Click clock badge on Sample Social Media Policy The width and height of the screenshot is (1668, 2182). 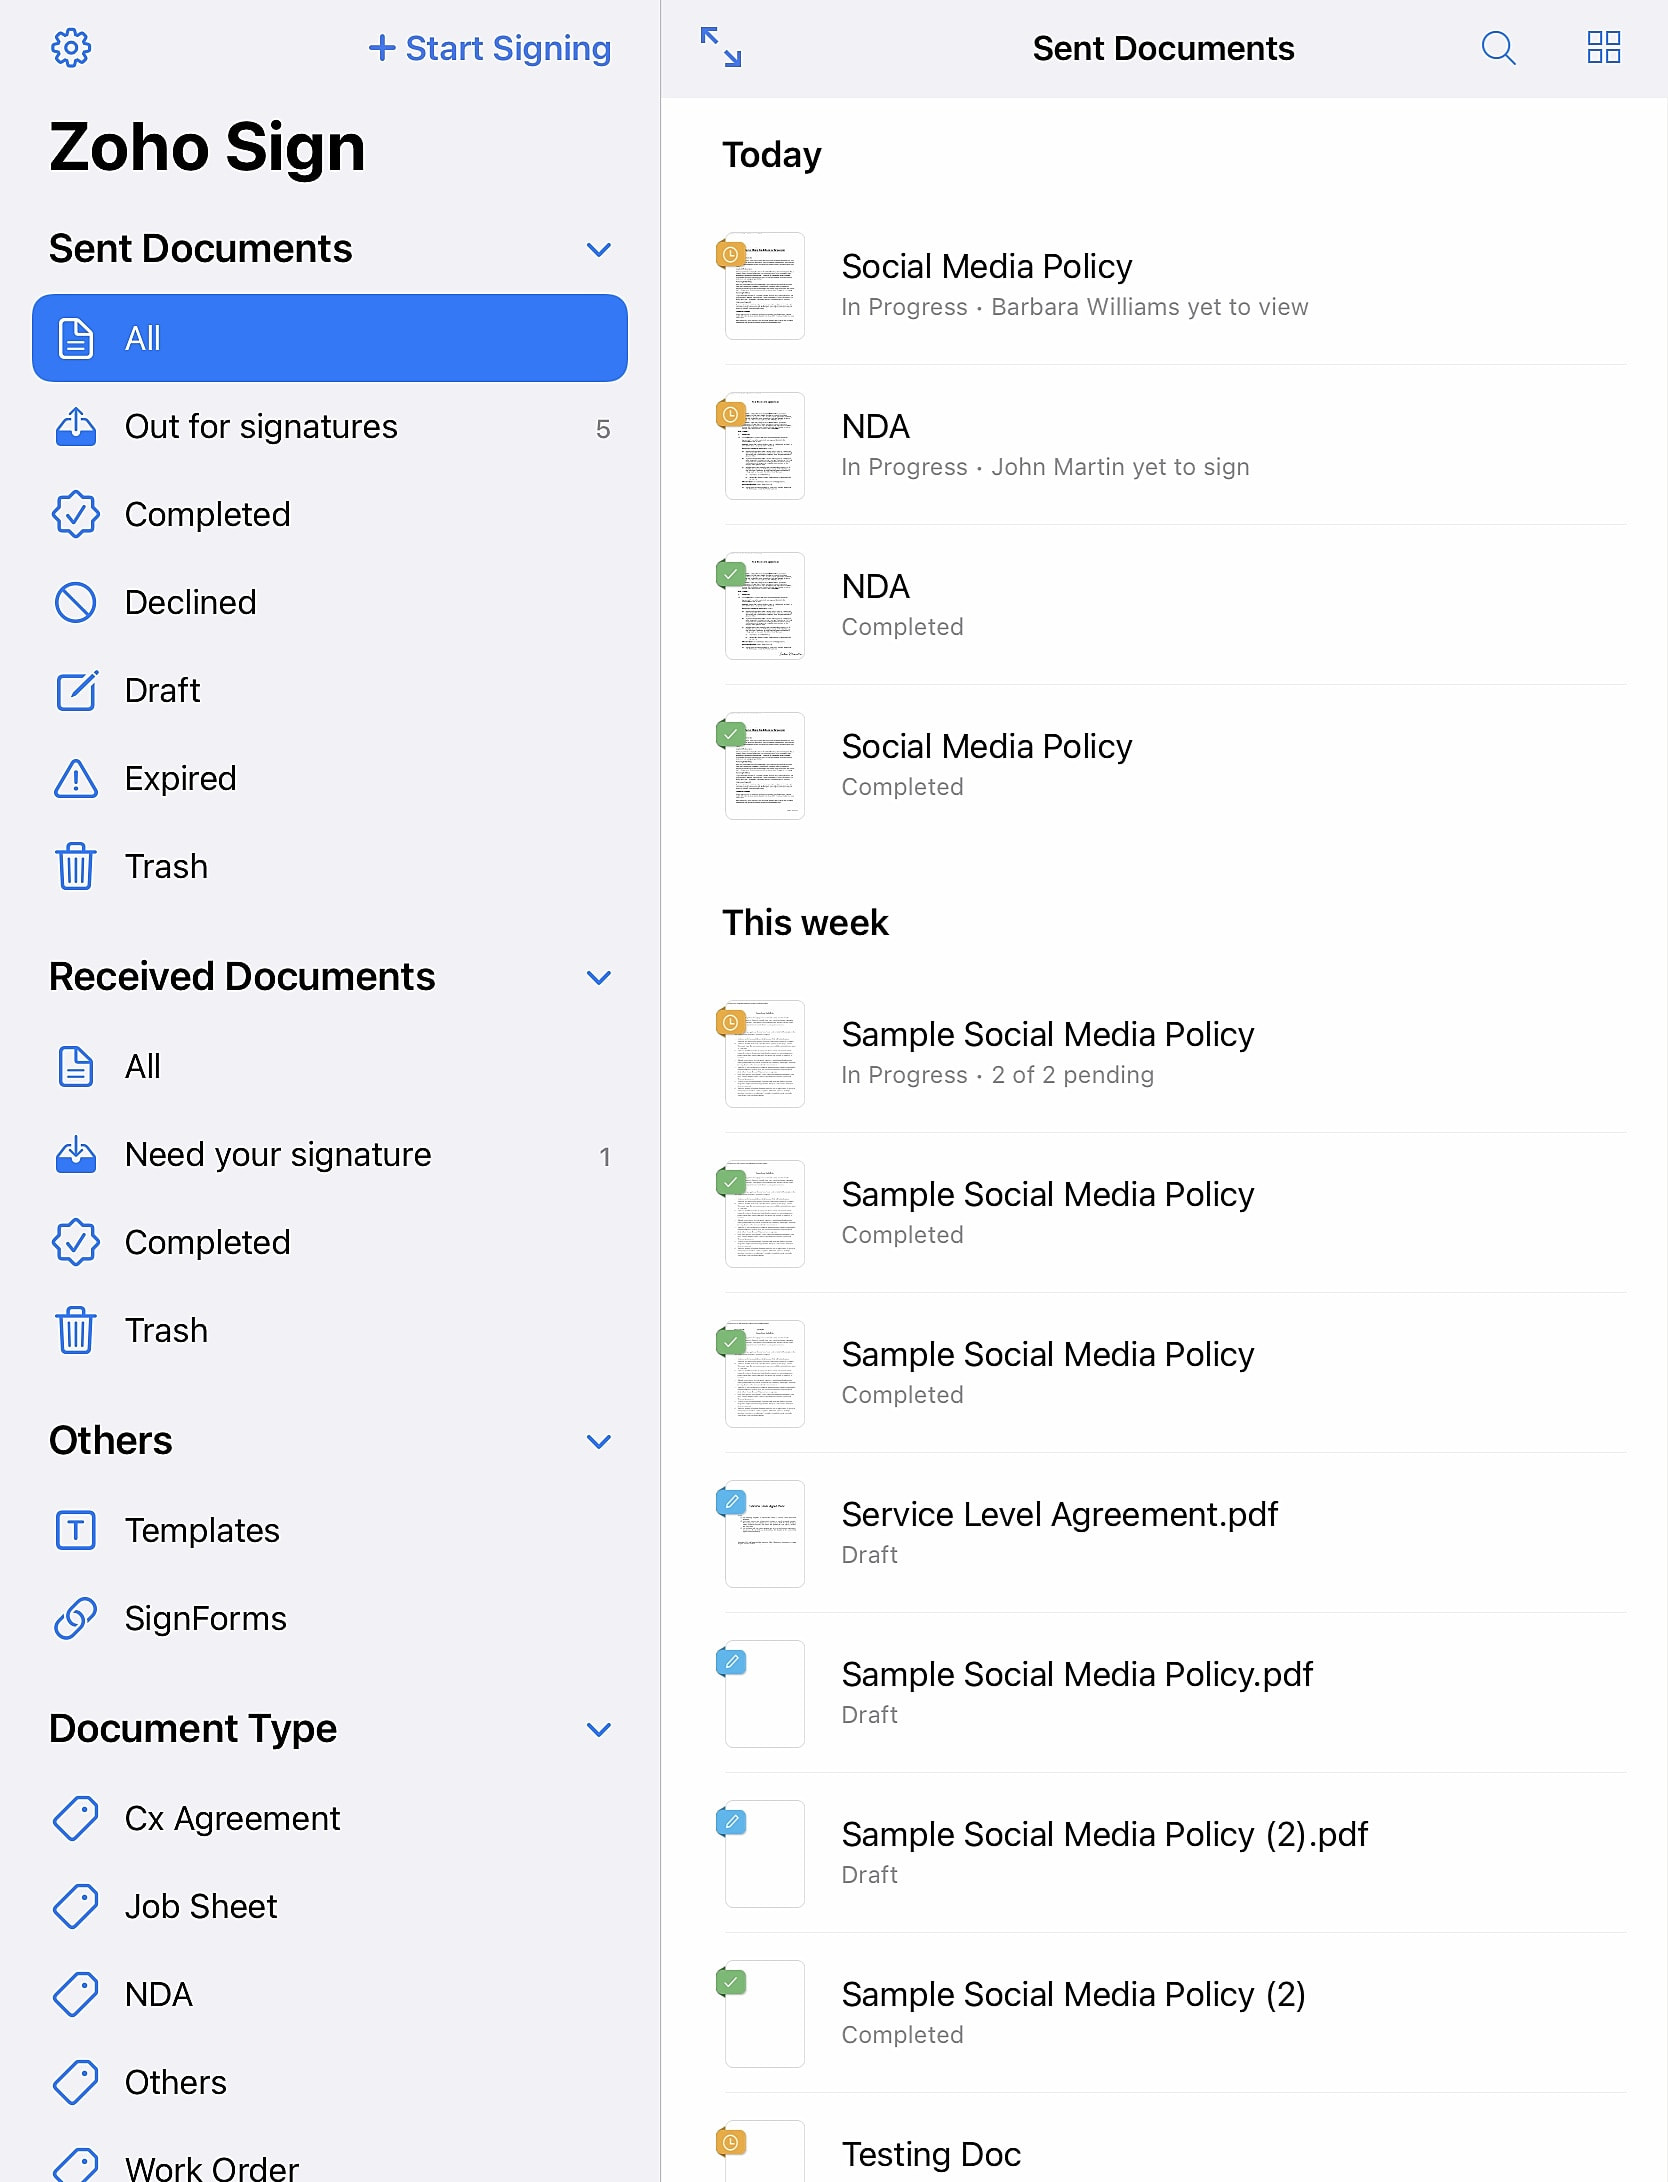(x=731, y=1023)
